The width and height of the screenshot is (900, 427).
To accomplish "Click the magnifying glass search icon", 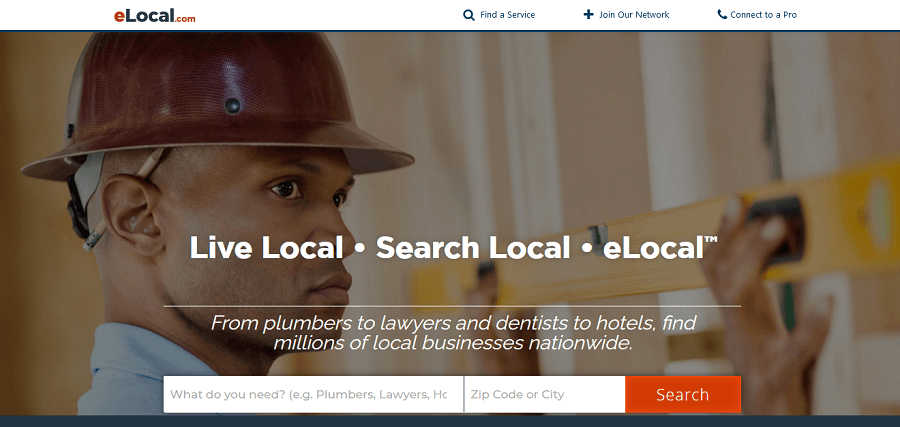I will 469,15.
